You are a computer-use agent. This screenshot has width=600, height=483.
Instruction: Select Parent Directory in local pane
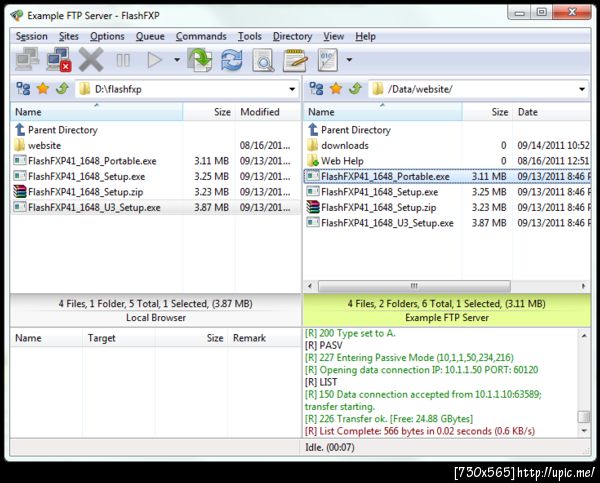click(x=56, y=130)
